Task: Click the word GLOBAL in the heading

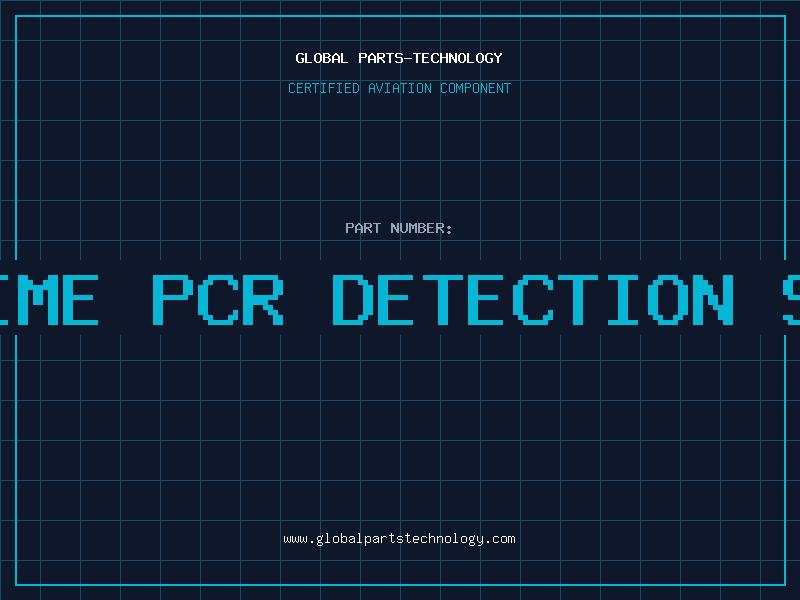Action: click(x=322, y=58)
